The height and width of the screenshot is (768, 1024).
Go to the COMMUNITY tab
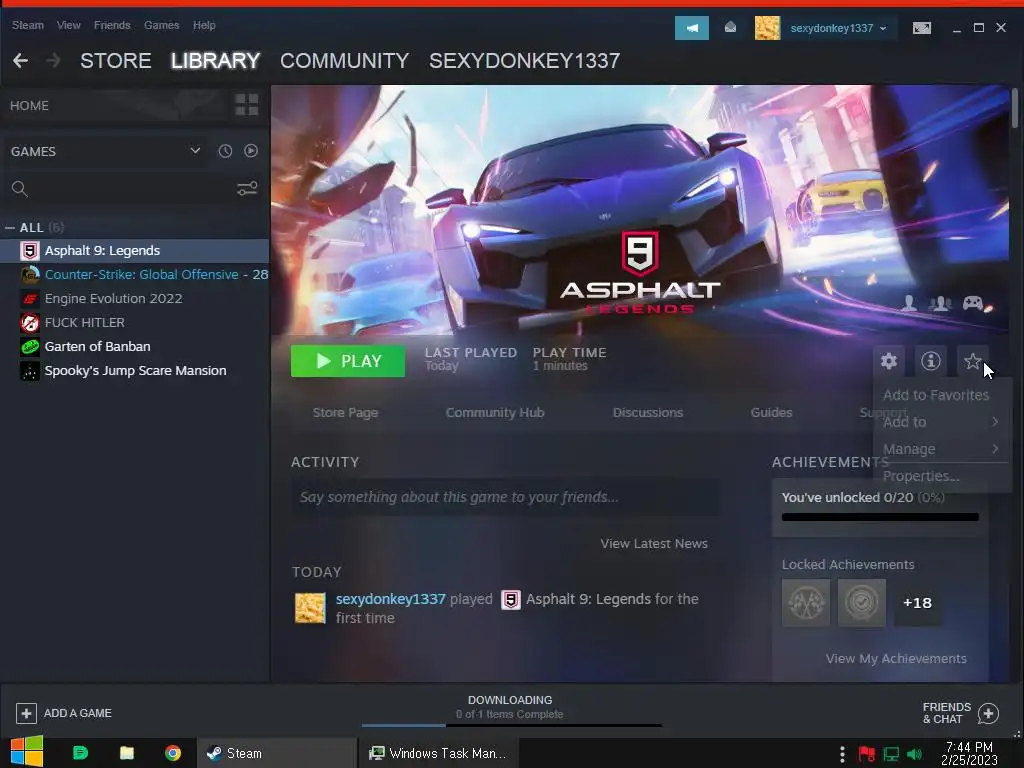coord(344,61)
